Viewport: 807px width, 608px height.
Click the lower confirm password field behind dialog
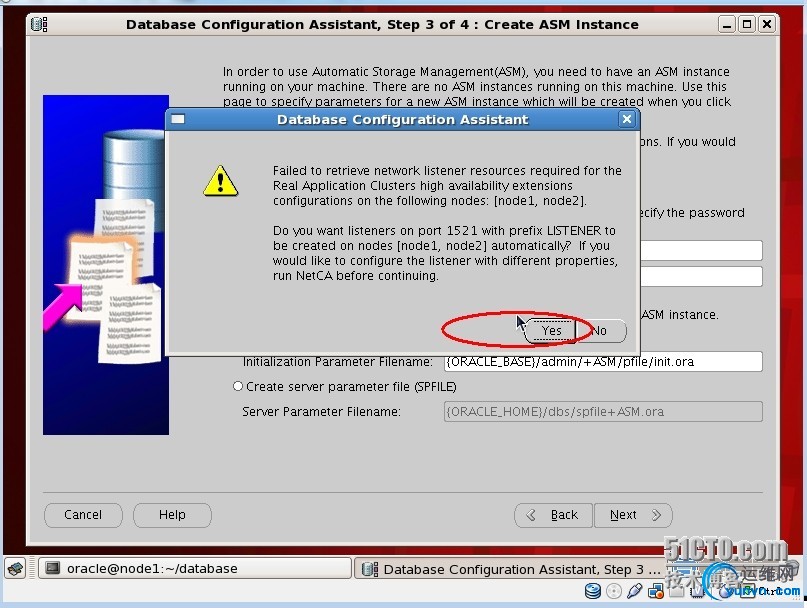pos(701,276)
